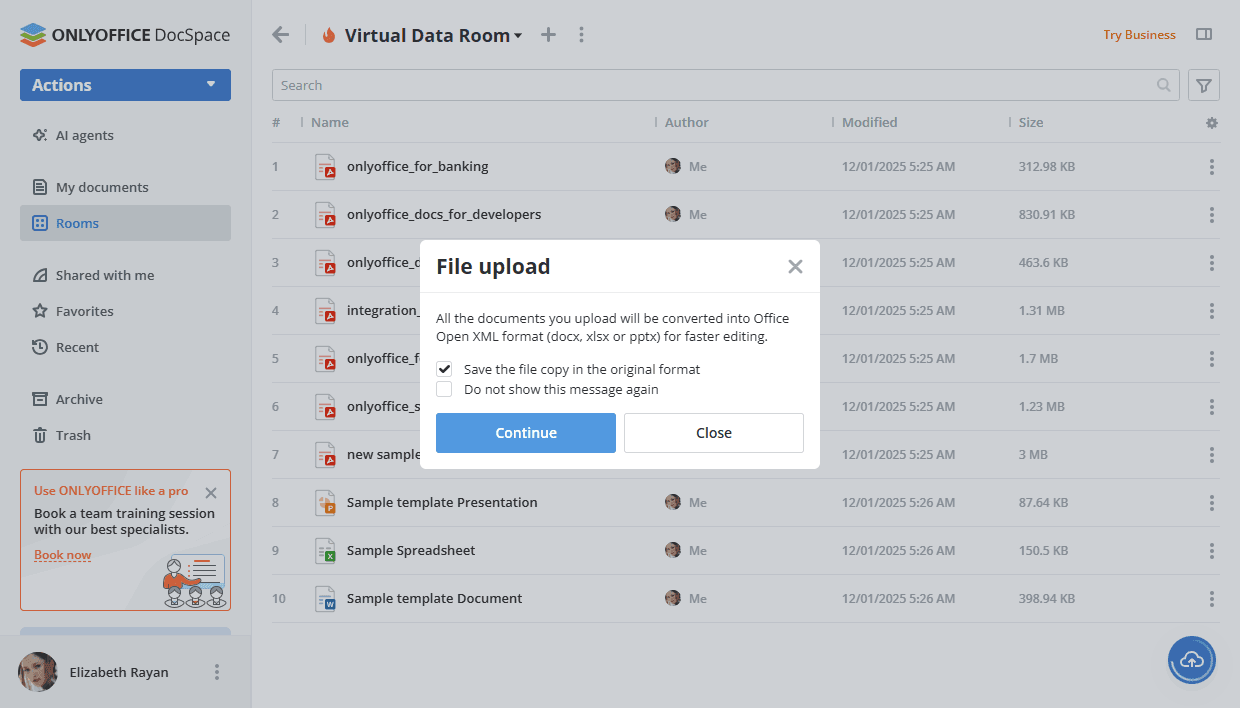Open the Actions dropdown button
The height and width of the screenshot is (708, 1240).
pos(125,85)
